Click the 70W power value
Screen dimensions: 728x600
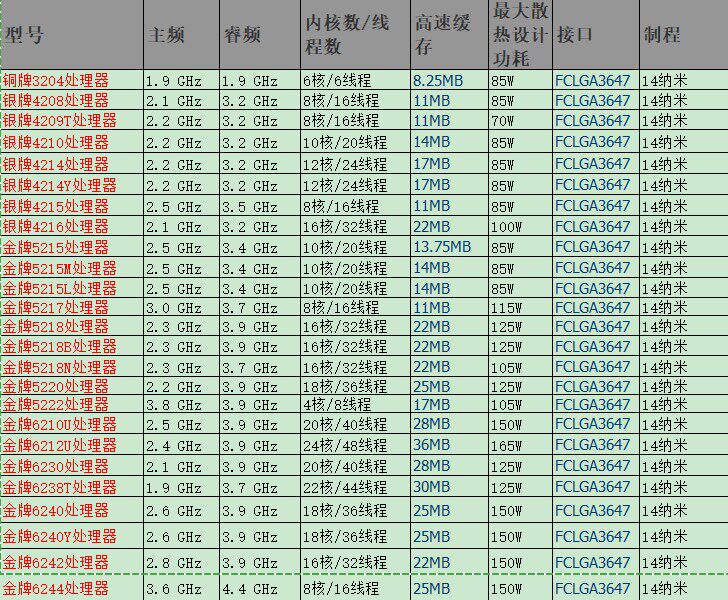coord(502,121)
